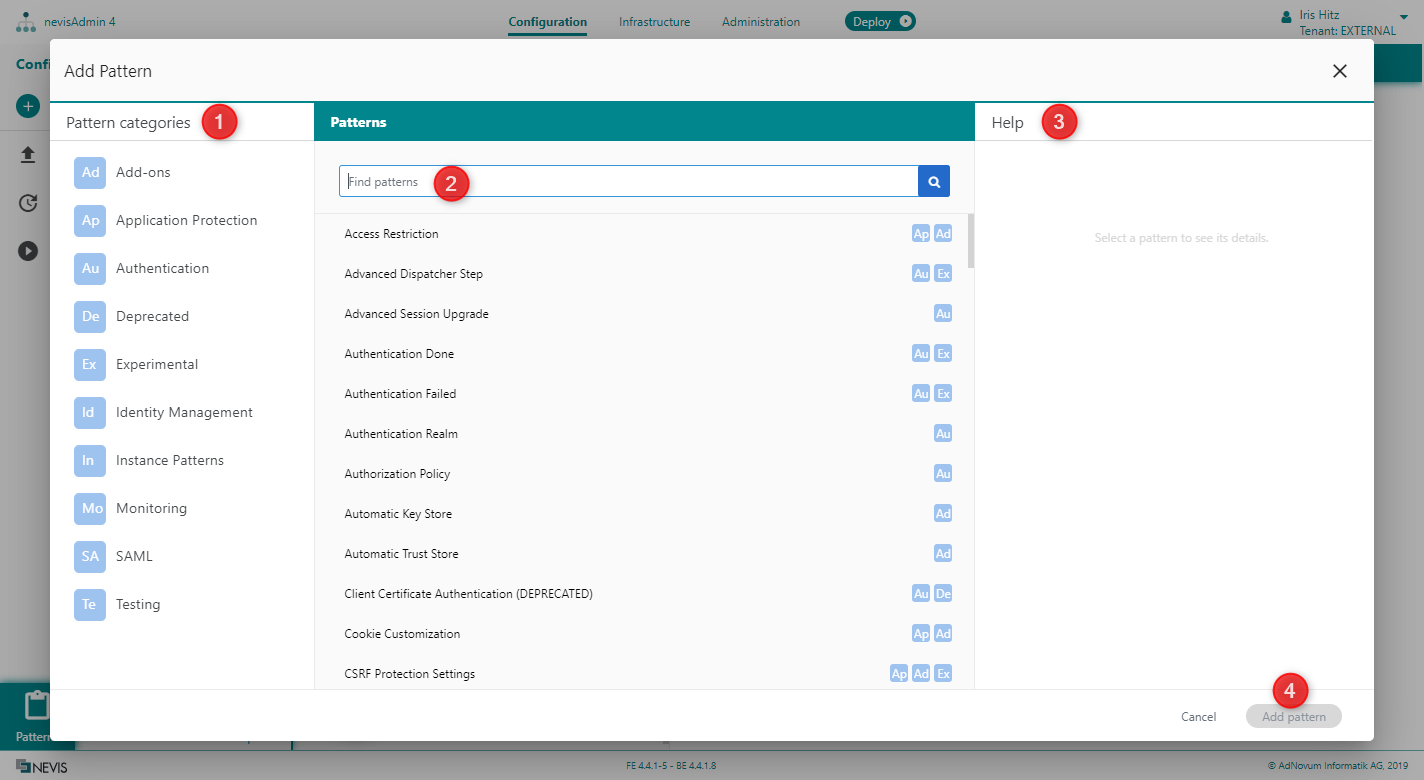Close the Add Pattern dialog
This screenshot has width=1424, height=780.
click(x=1340, y=71)
